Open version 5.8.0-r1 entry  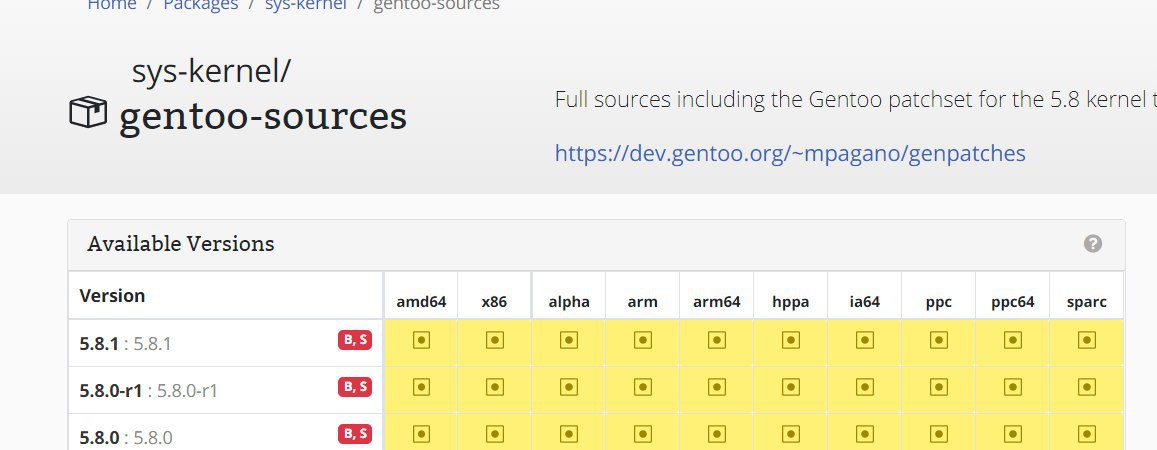coord(111,390)
